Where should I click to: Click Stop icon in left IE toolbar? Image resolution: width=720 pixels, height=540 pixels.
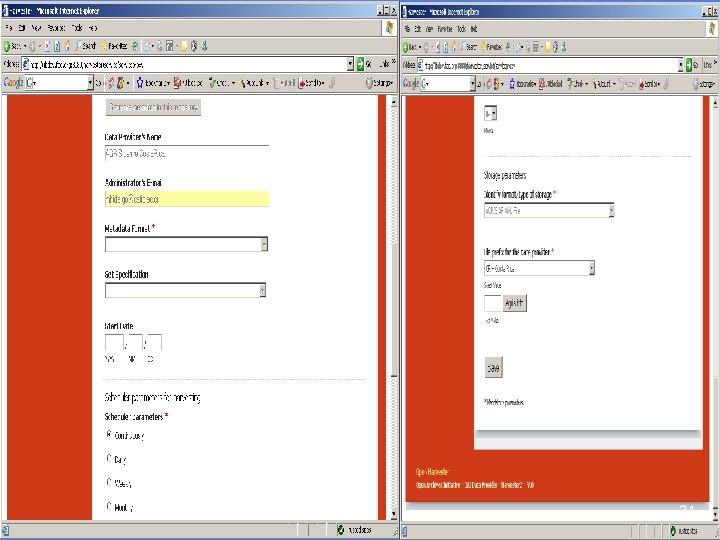(47, 46)
